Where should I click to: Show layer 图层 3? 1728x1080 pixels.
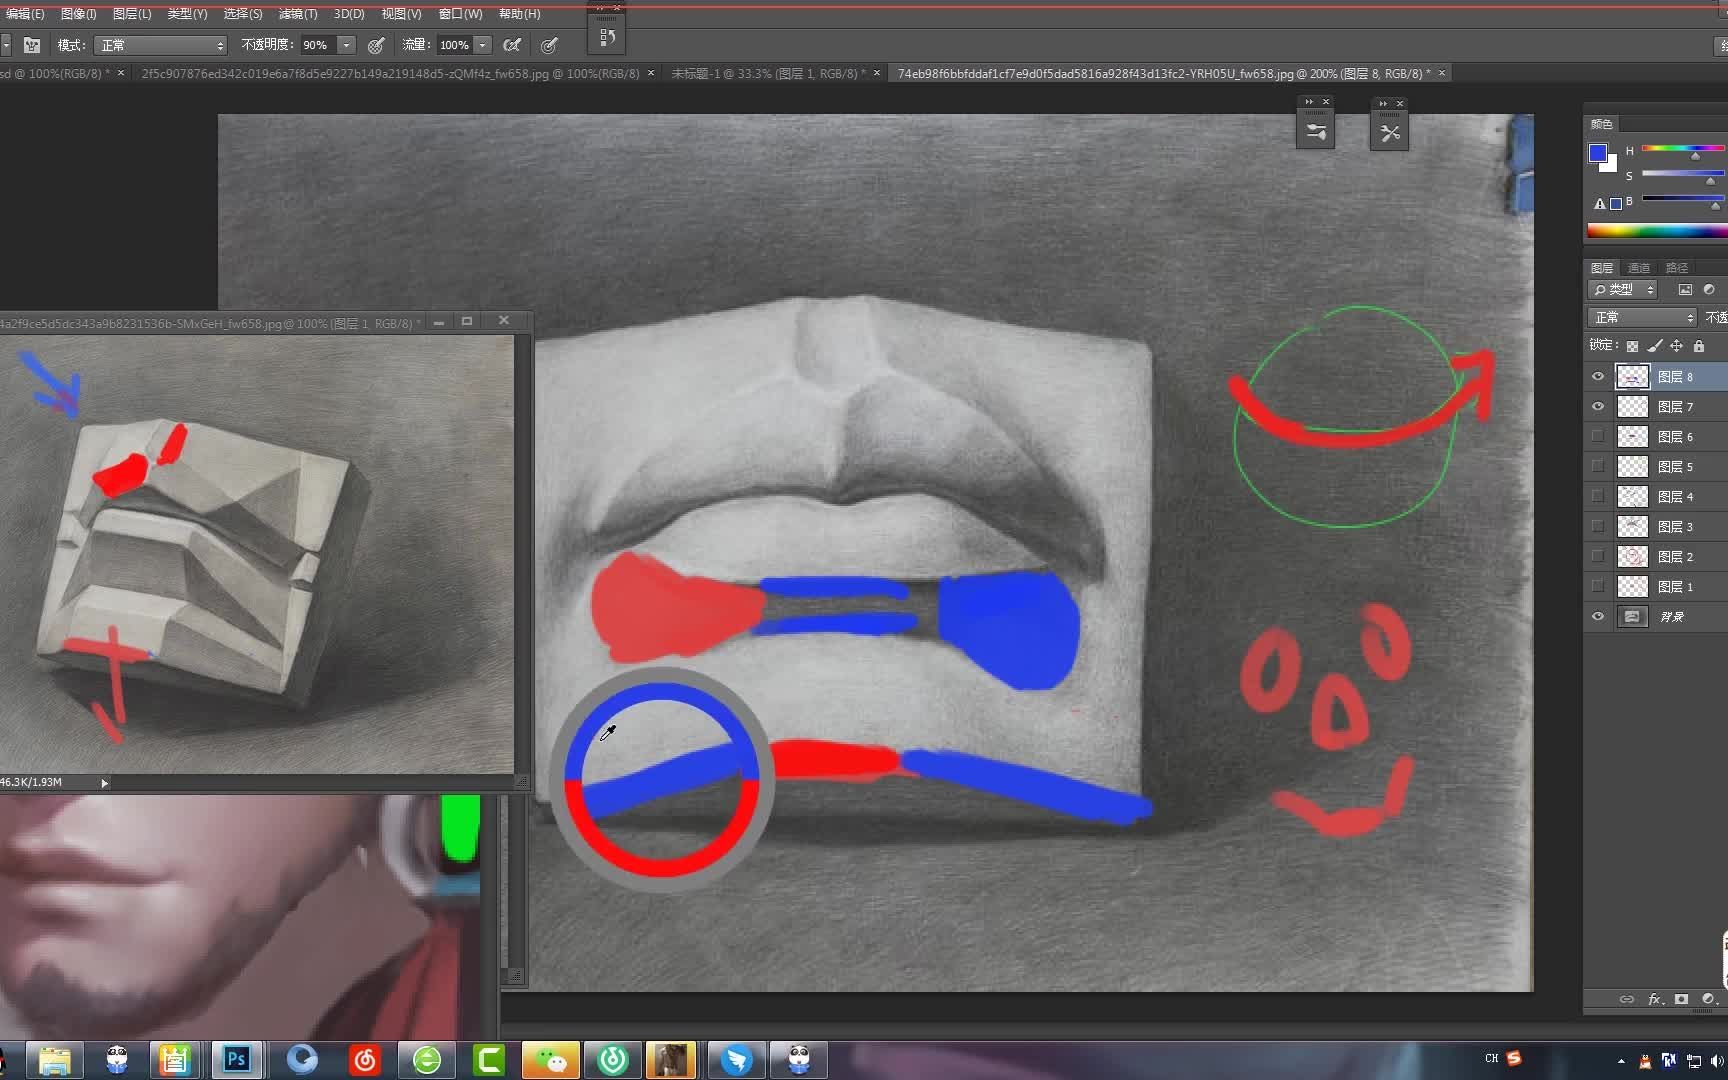tap(1598, 527)
